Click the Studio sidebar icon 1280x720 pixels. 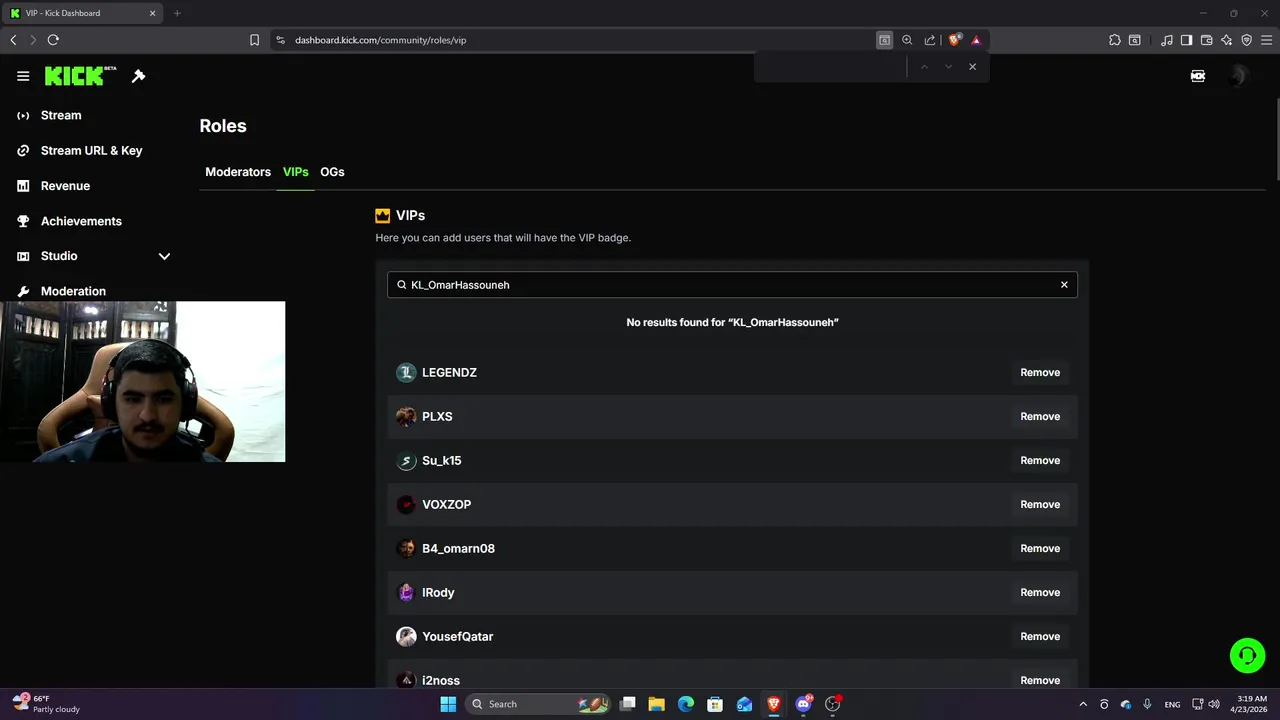click(x=23, y=256)
